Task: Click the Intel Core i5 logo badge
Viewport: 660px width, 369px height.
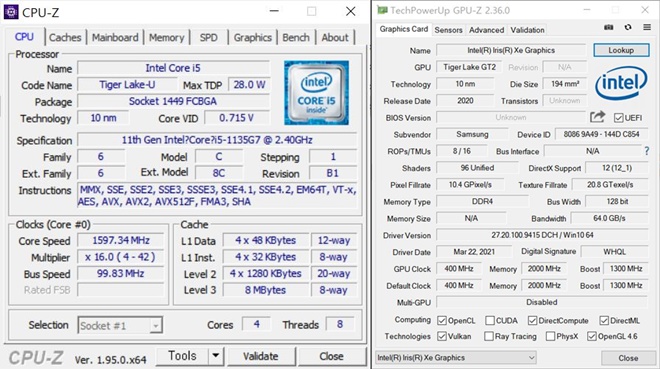Action: [x=316, y=93]
